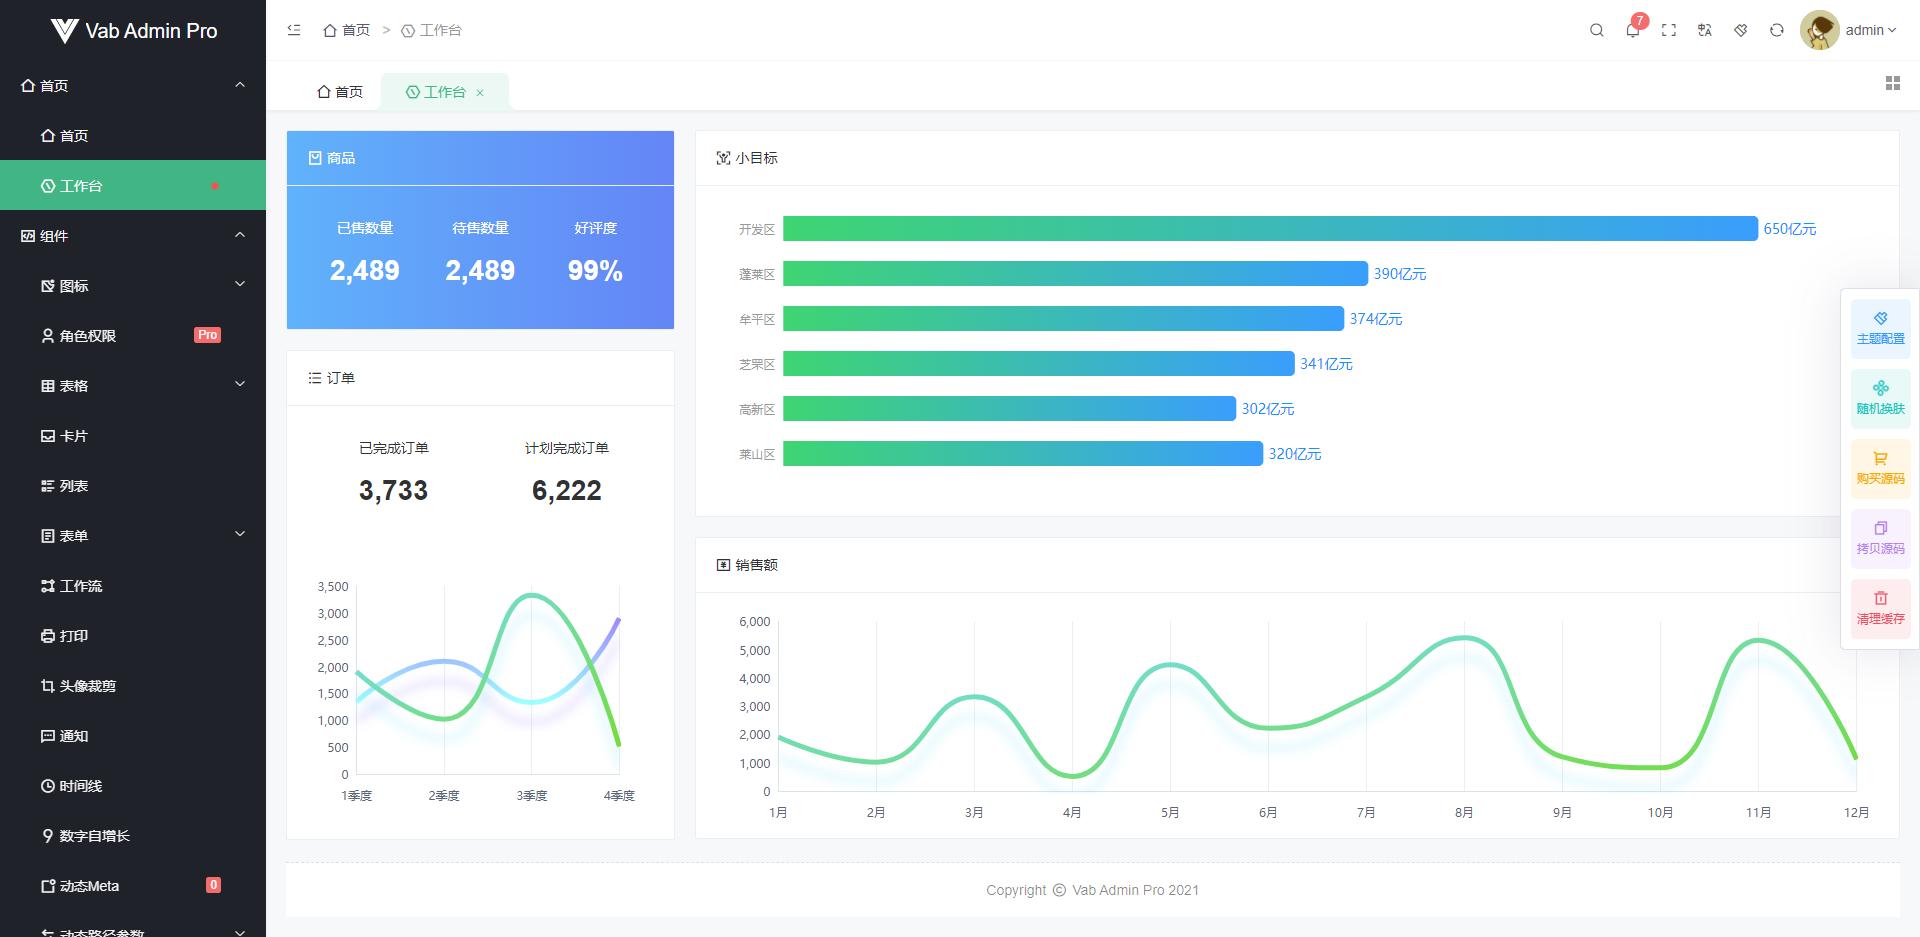1920x937 pixels.
Task: Open theme settings icon in top bar
Action: coord(1741,30)
